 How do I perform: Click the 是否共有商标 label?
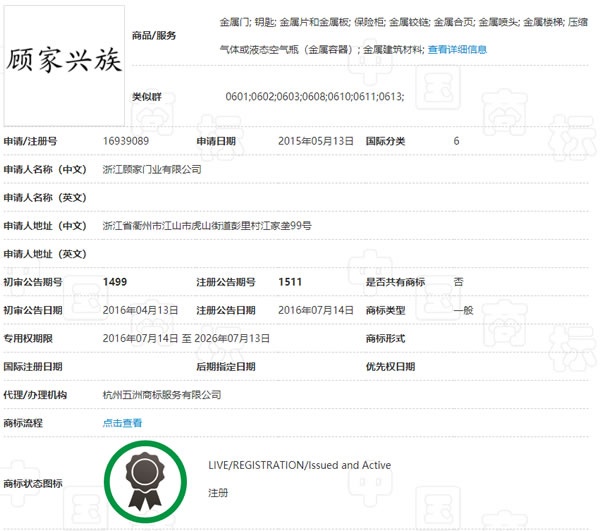395,282
